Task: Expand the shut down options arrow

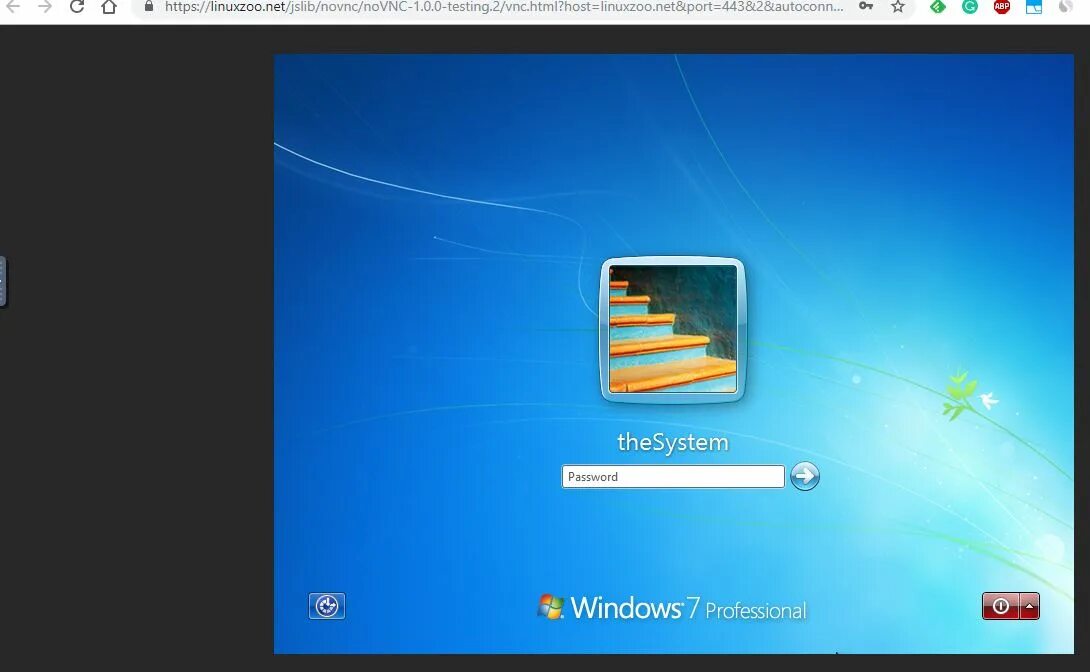Action: (1030, 606)
